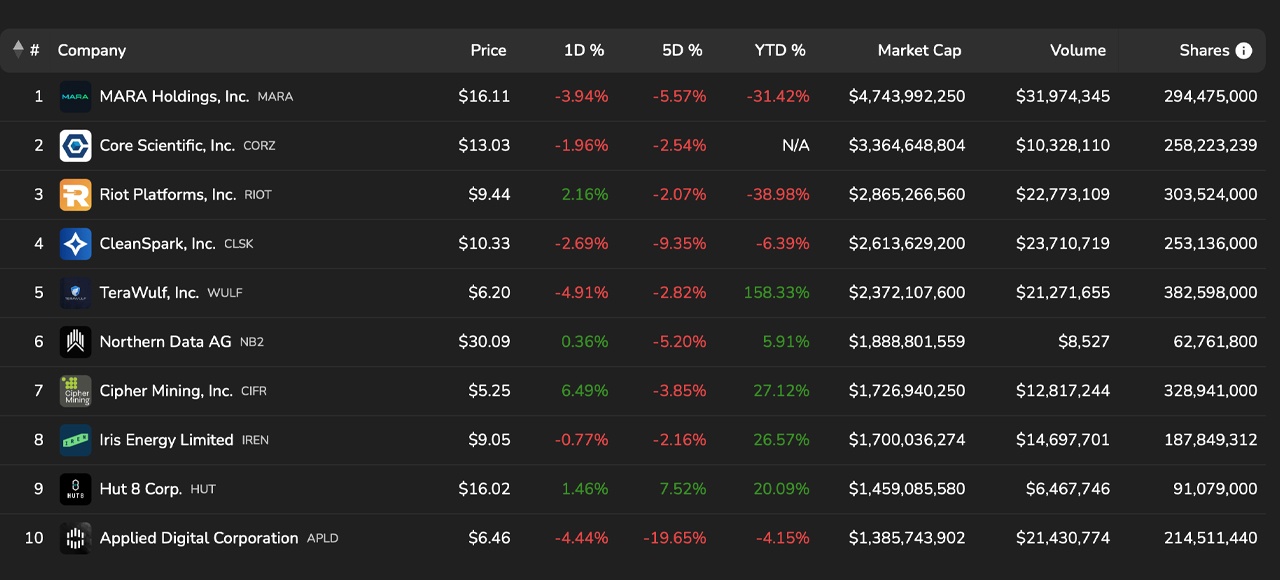Open the MARA Holdings, Inc. company link
Screen dimensions: 1280x580
point(174,97)
